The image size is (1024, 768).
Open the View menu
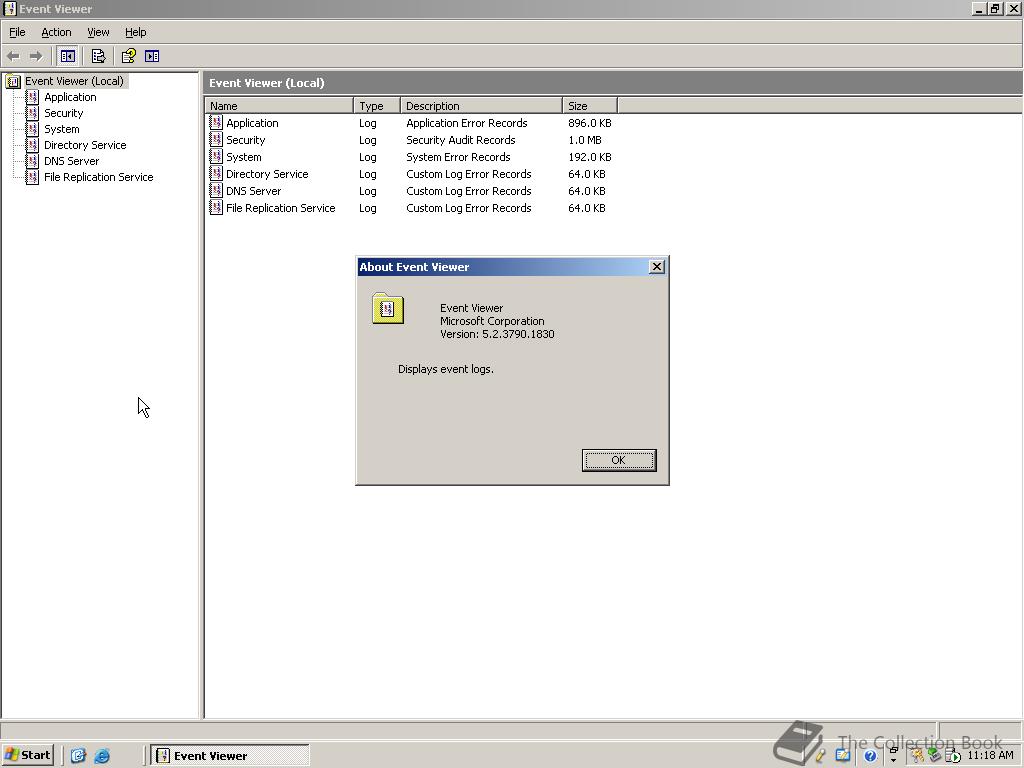pyautogui.click(x=98, y=32)
